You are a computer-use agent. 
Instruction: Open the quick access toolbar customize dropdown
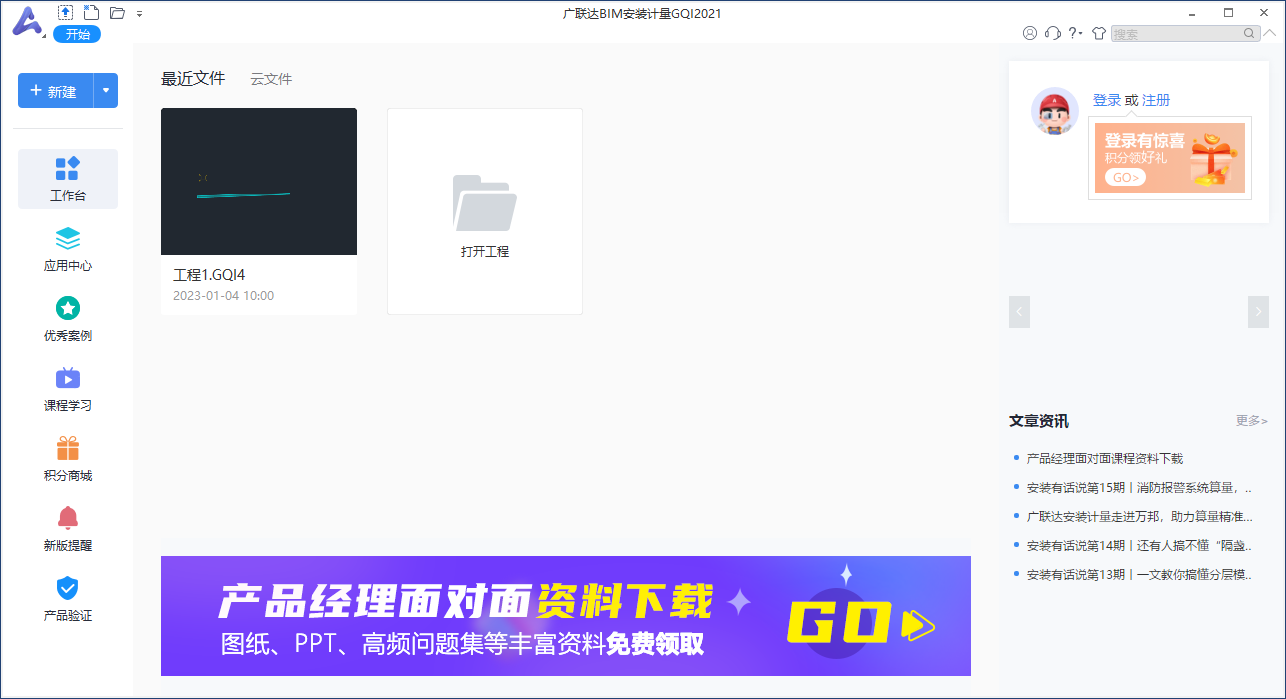[139, 12]
